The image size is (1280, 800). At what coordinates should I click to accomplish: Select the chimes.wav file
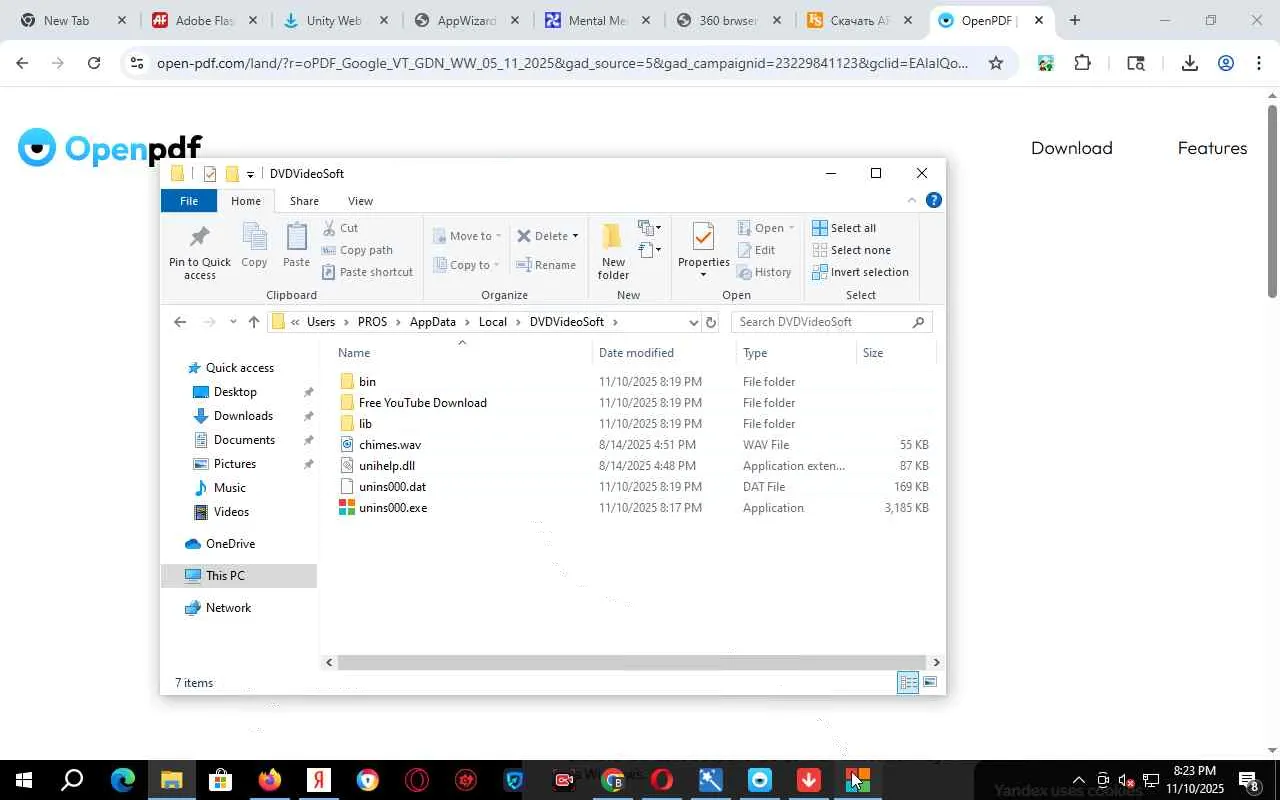click(x=390, y=445)
